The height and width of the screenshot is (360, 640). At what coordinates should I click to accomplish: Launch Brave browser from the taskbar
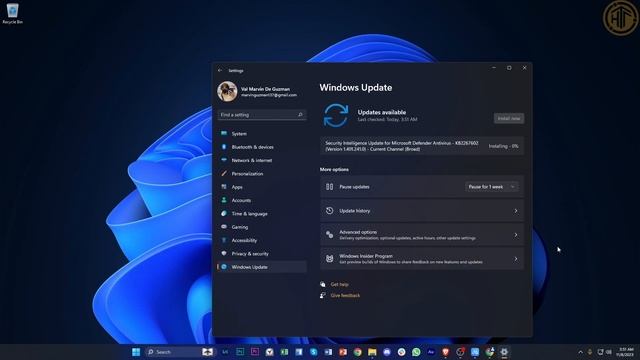(x=445, y=352)
